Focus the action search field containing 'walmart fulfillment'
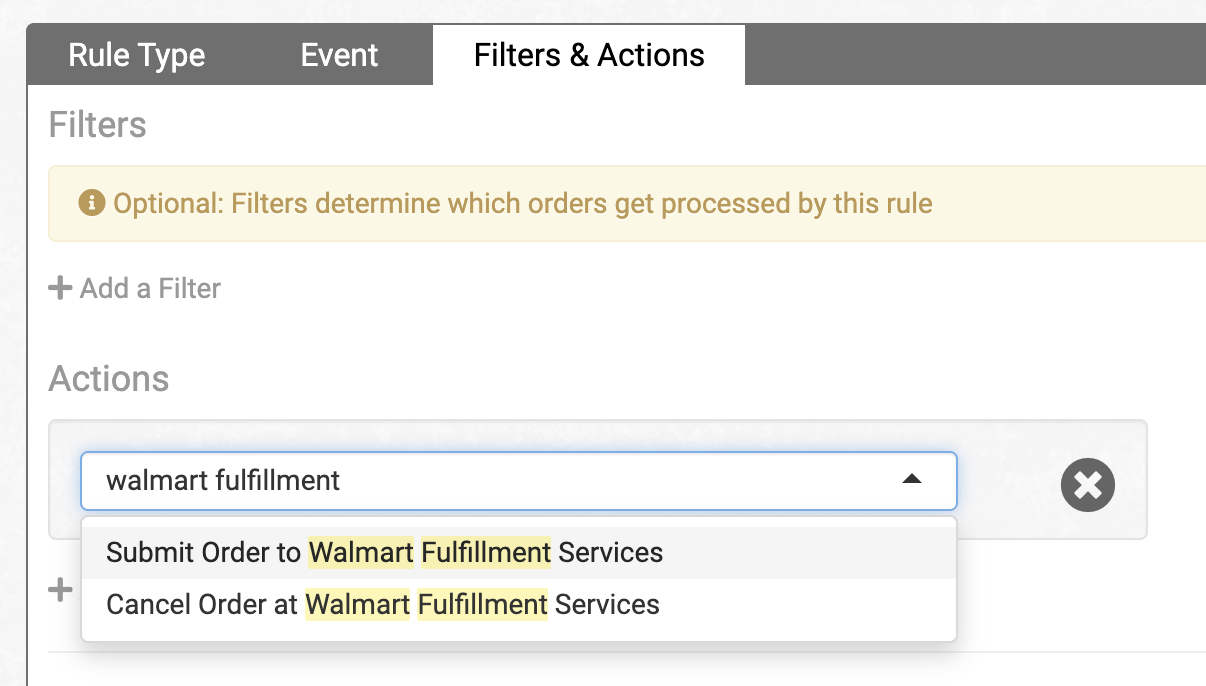This screenshot has height=686, width=1206. tap(480, 480)
